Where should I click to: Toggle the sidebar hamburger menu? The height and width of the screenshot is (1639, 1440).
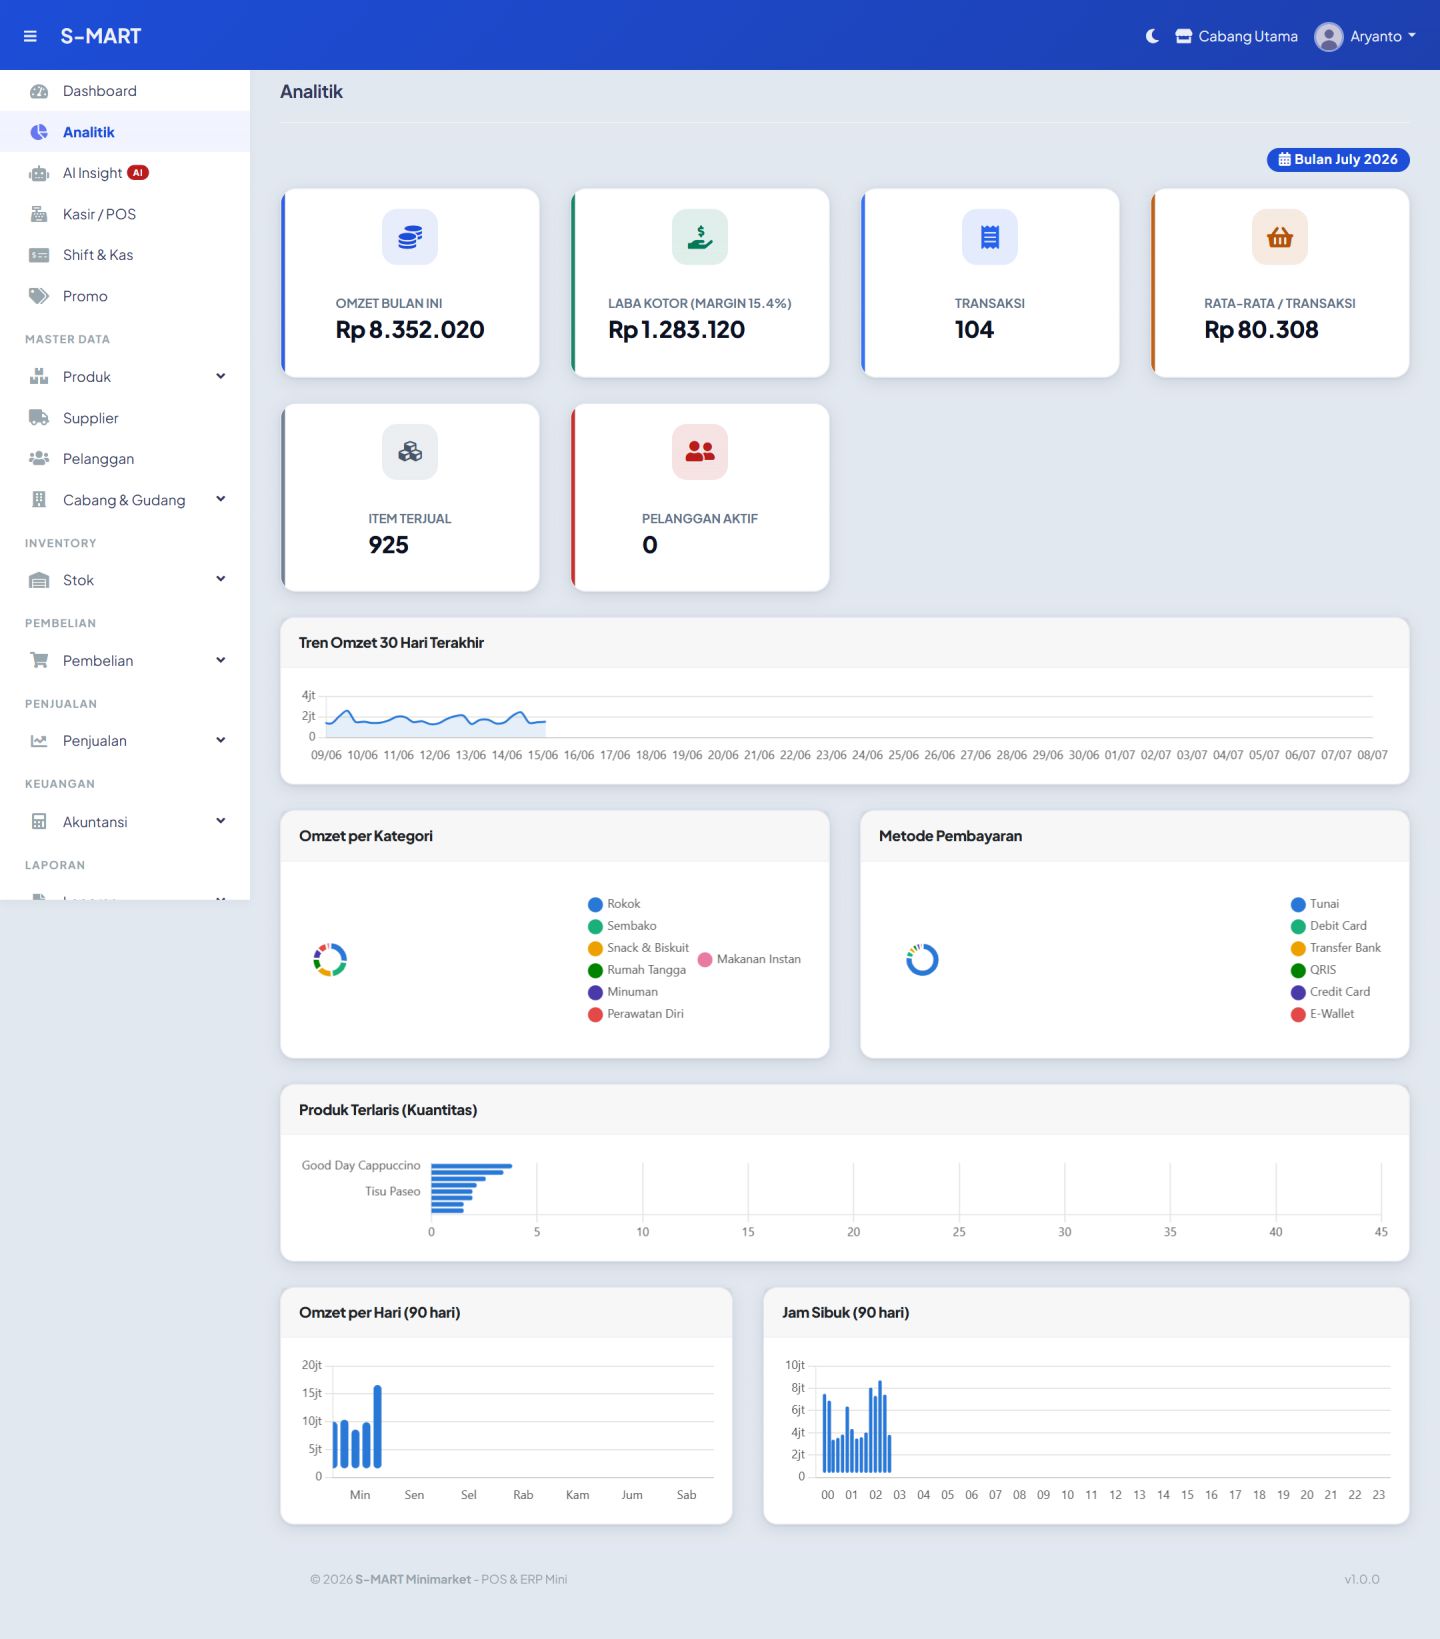pyautogui.click(x=30, y=36)
